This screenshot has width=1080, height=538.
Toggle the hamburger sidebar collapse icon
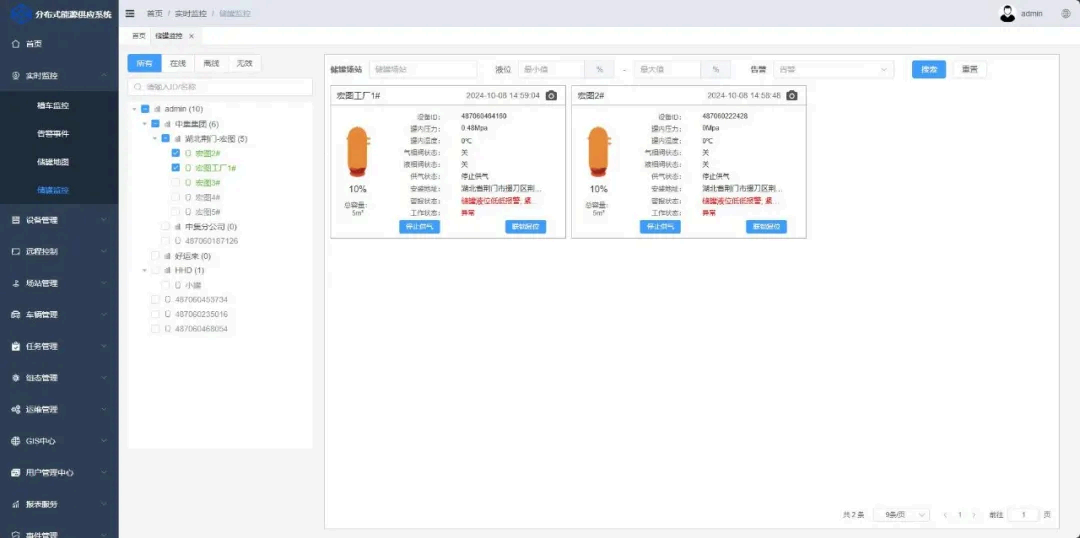coord(129,13)
